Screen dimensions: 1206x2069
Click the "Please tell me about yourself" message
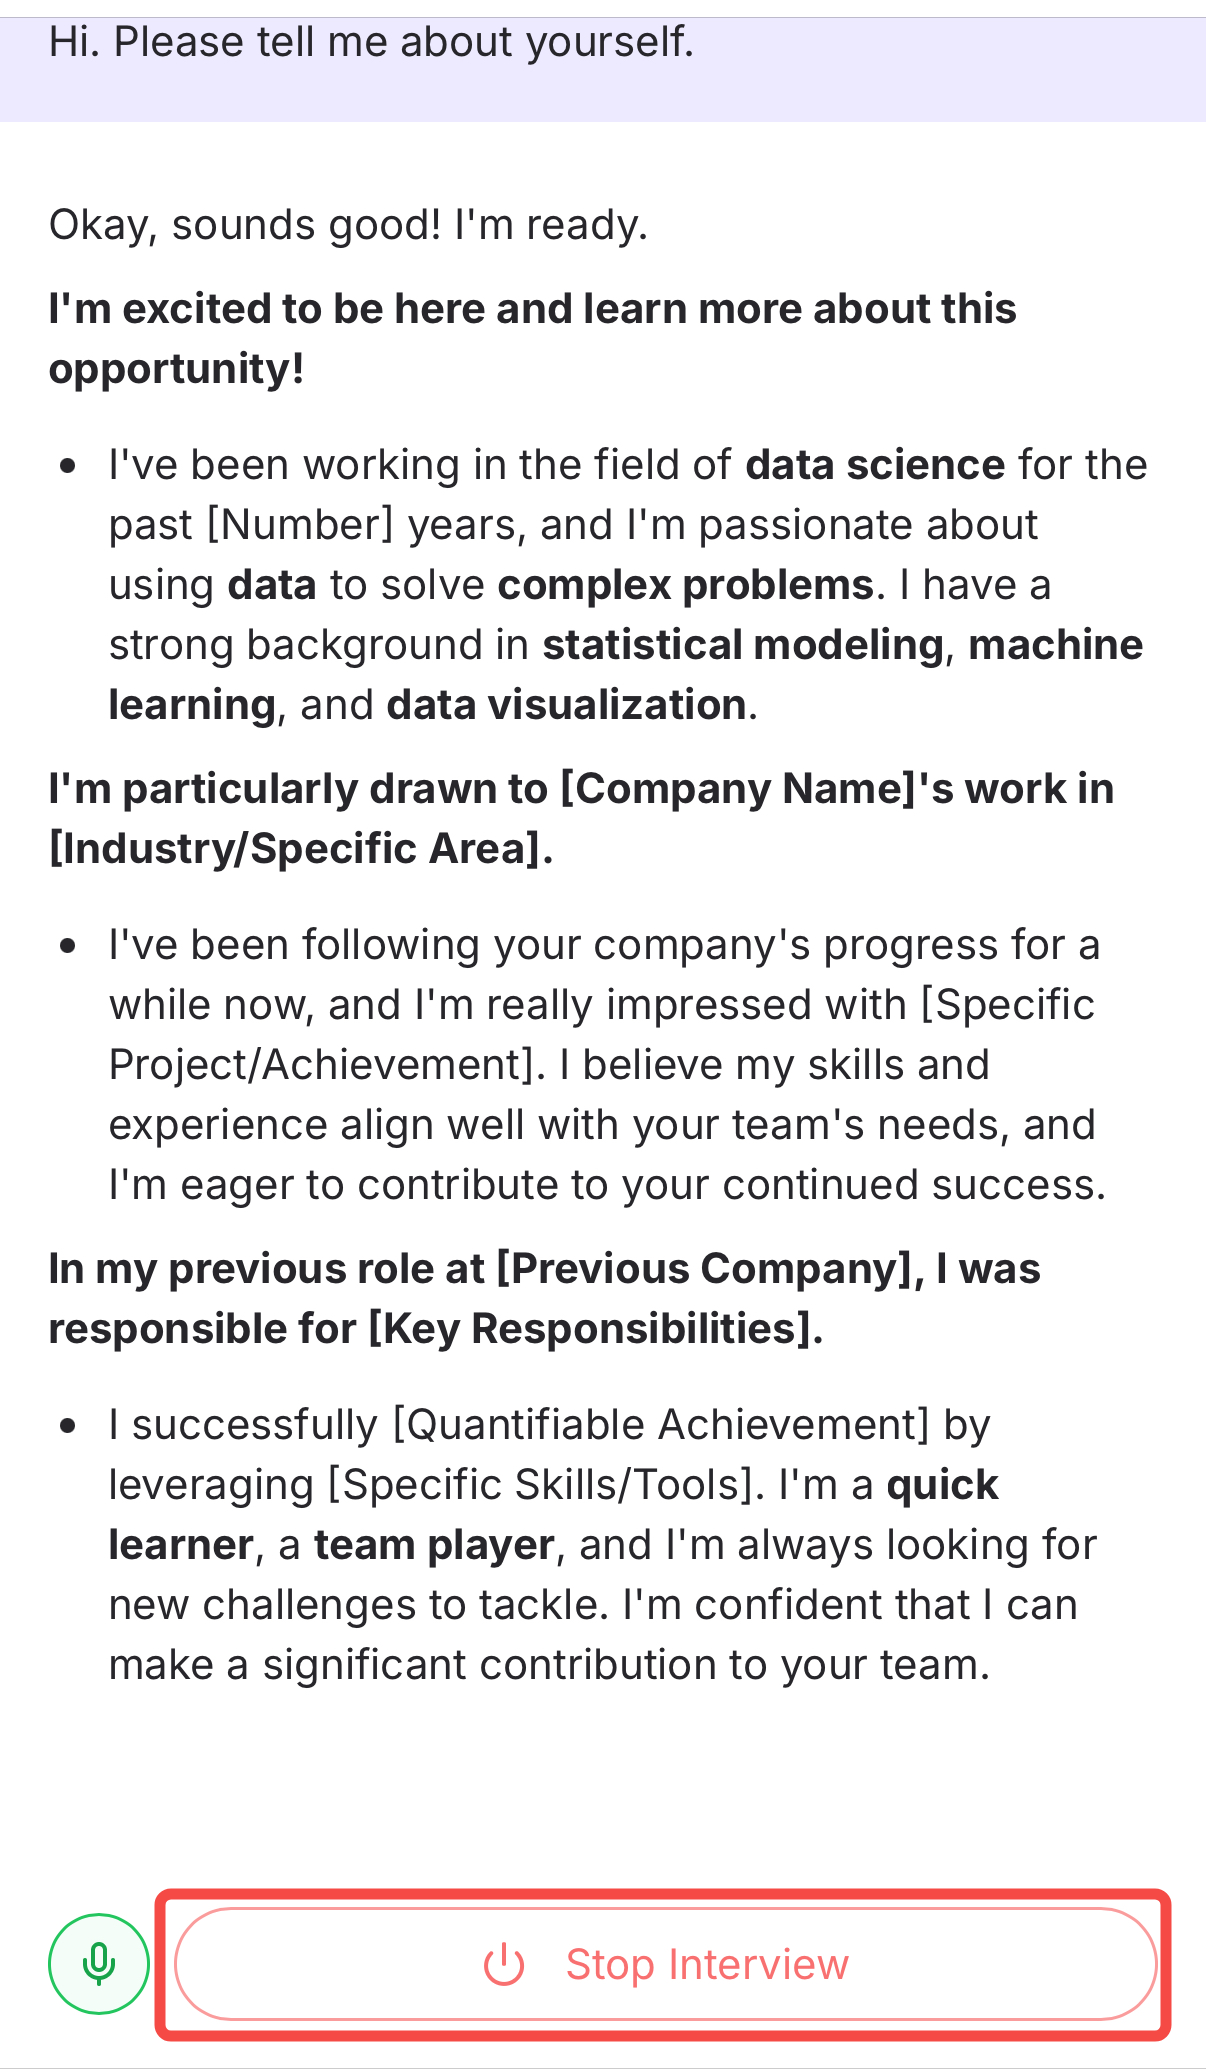[x=371, y=43]
